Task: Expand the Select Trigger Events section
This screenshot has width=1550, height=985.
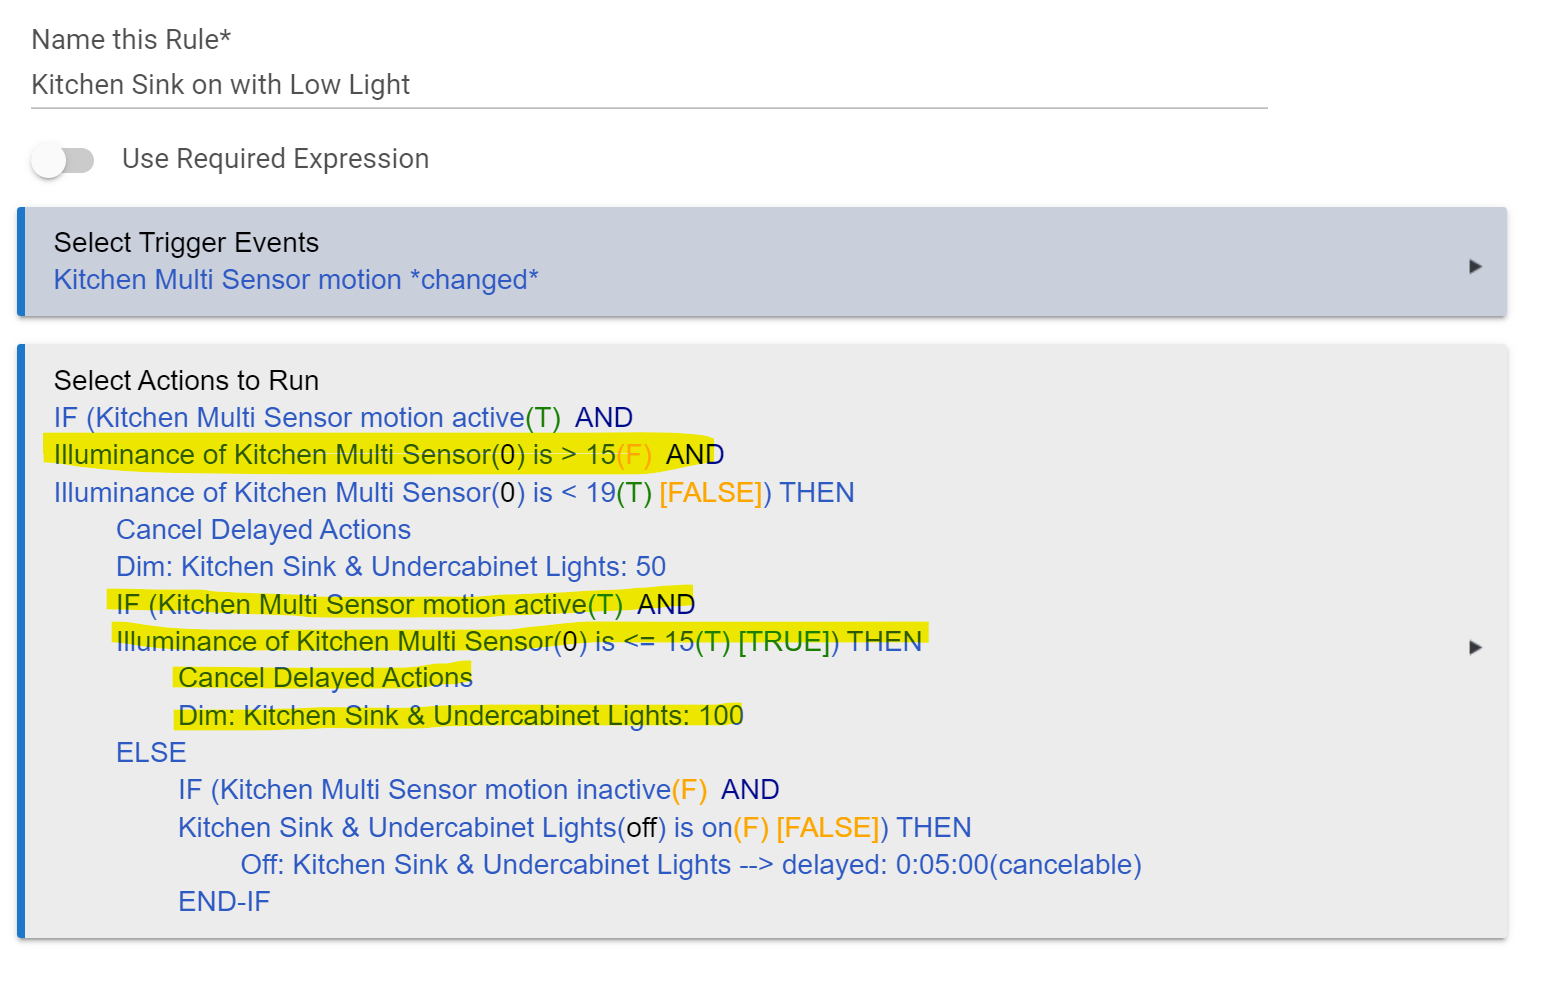Action: (x=1474, y=266)
